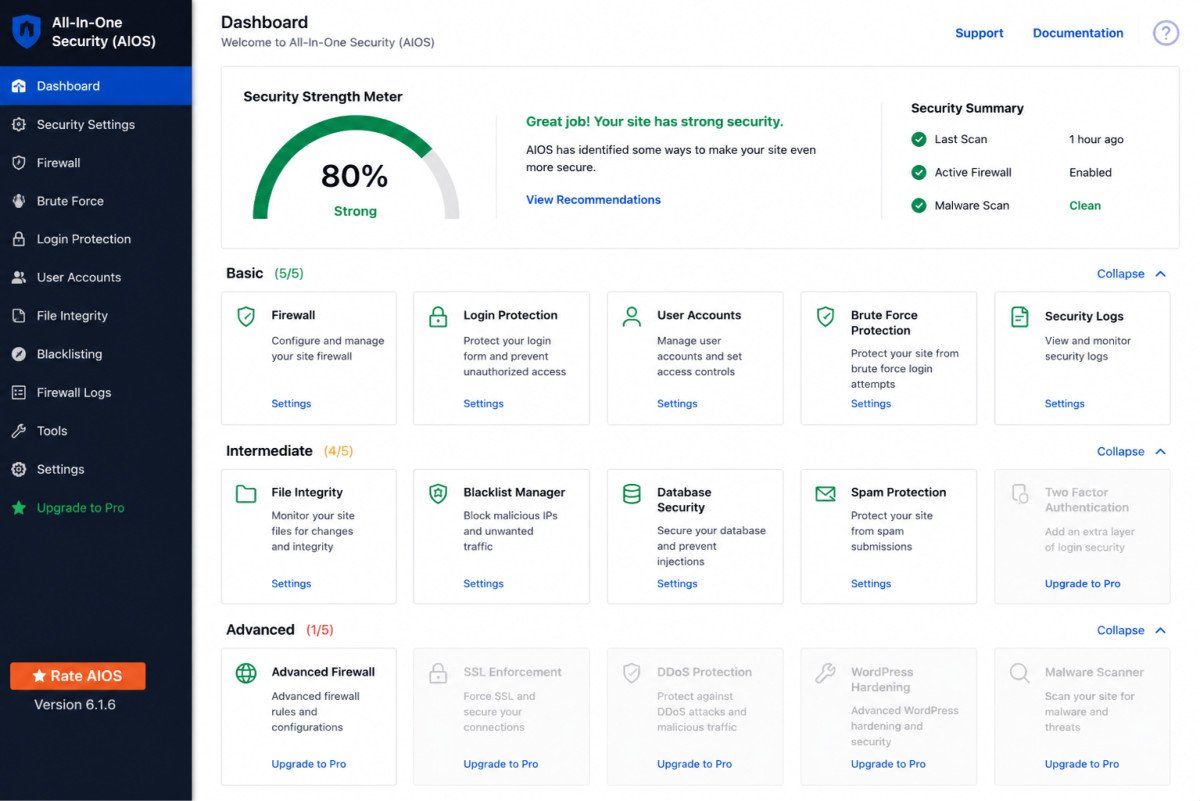Image resolution: width=1200 pixels, height=801 pixels.
Task: Click the Advanced Firewall card globe icon
Action: point(246,673)
